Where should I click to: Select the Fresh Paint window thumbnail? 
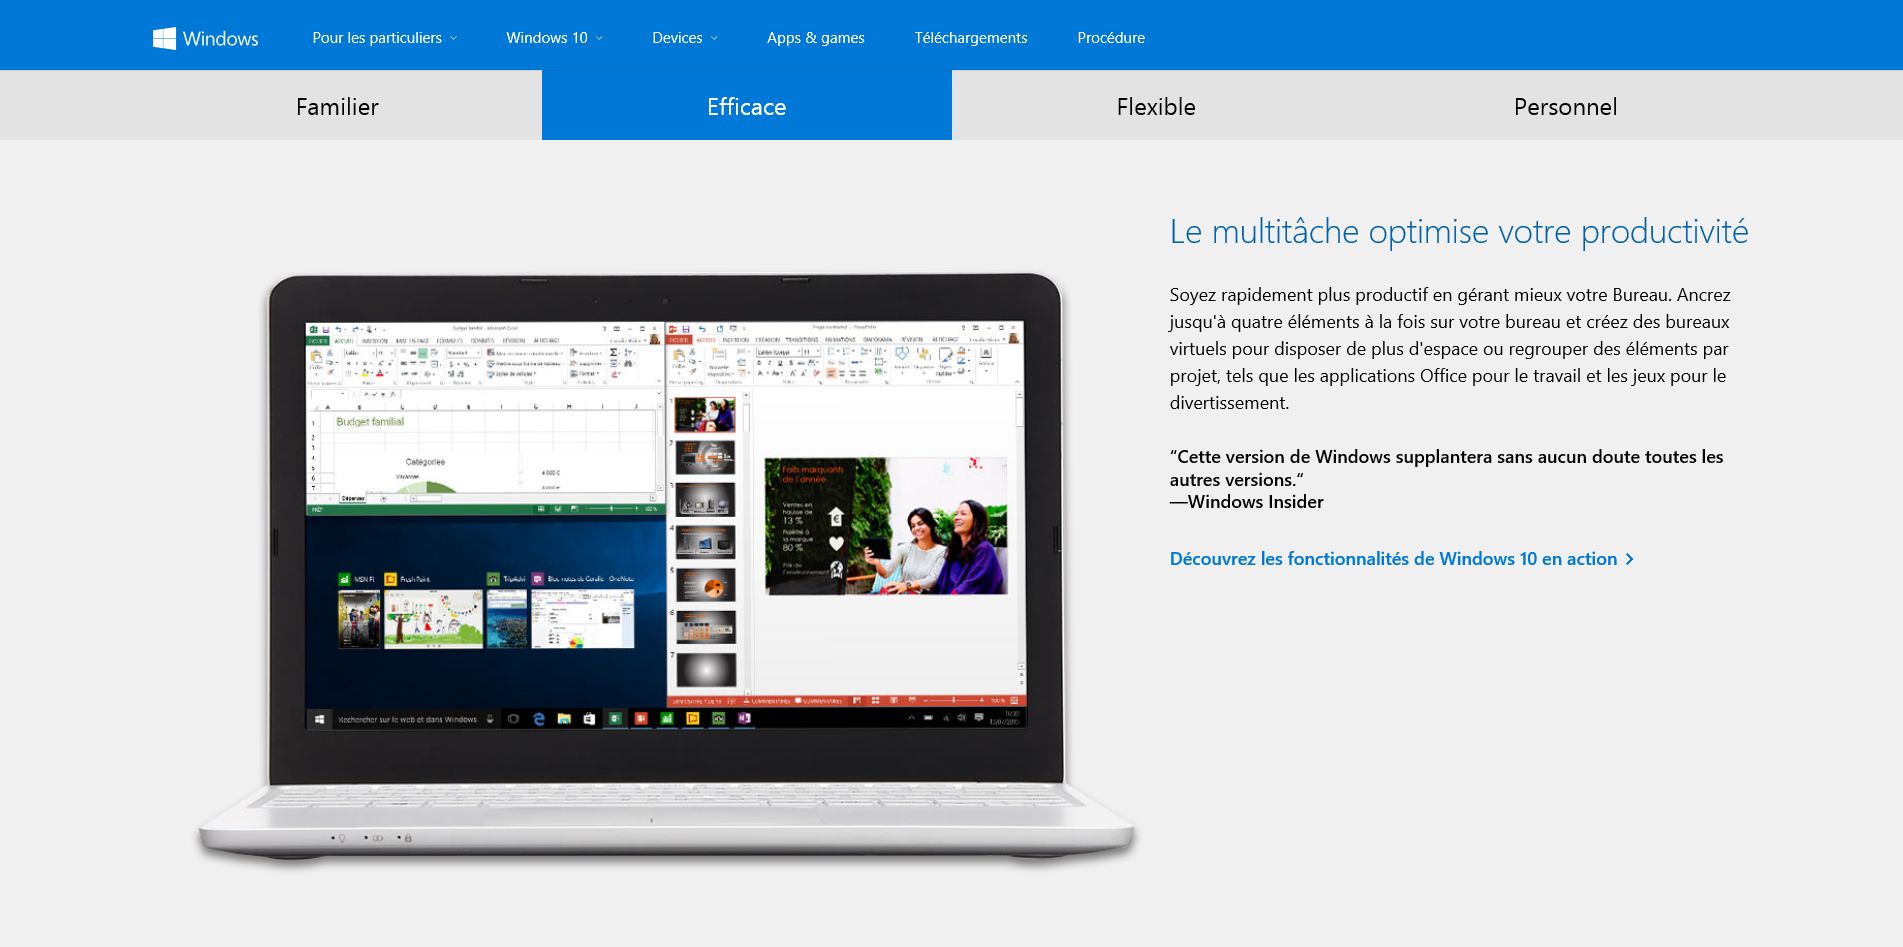coord(433,619)
